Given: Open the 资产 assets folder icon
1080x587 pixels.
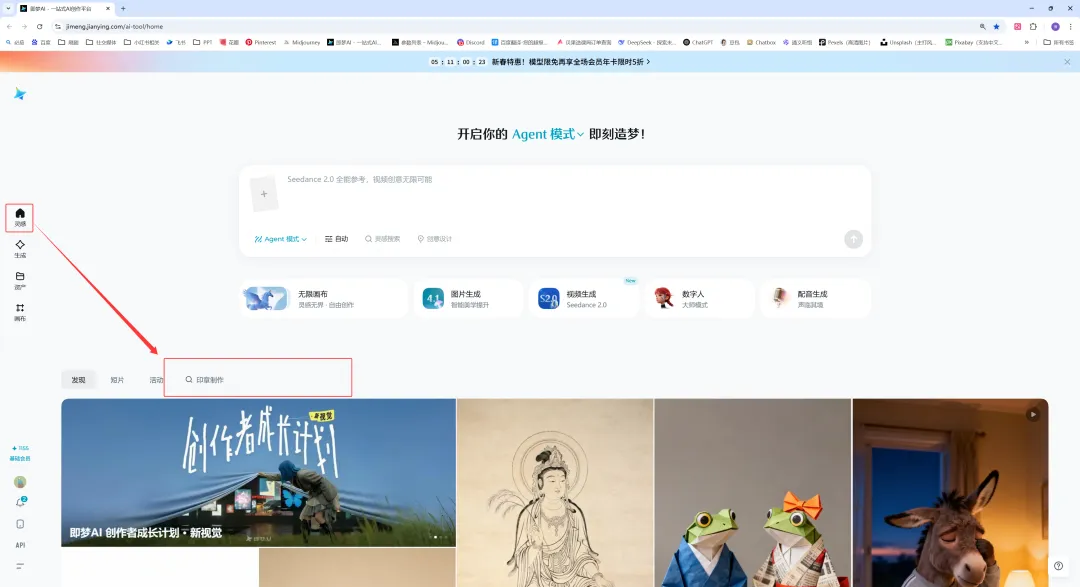Looking at the screenshot, I should click(20, 280).
